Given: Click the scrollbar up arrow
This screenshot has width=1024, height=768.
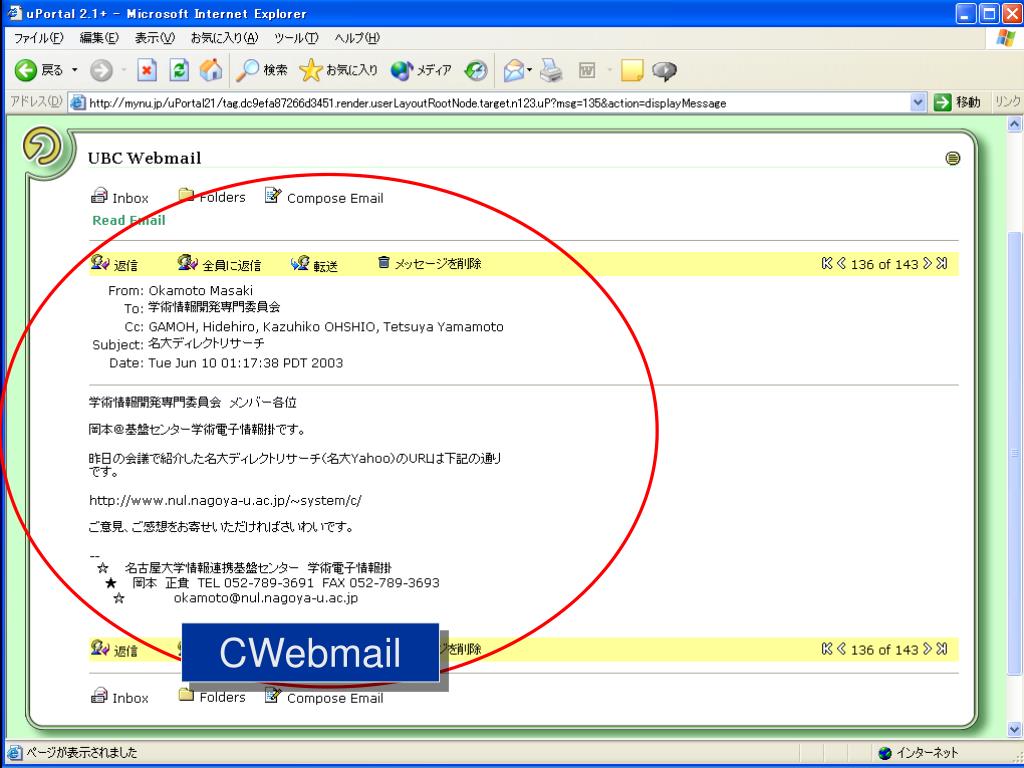Looking at the screenshot, I should 1014,123.
